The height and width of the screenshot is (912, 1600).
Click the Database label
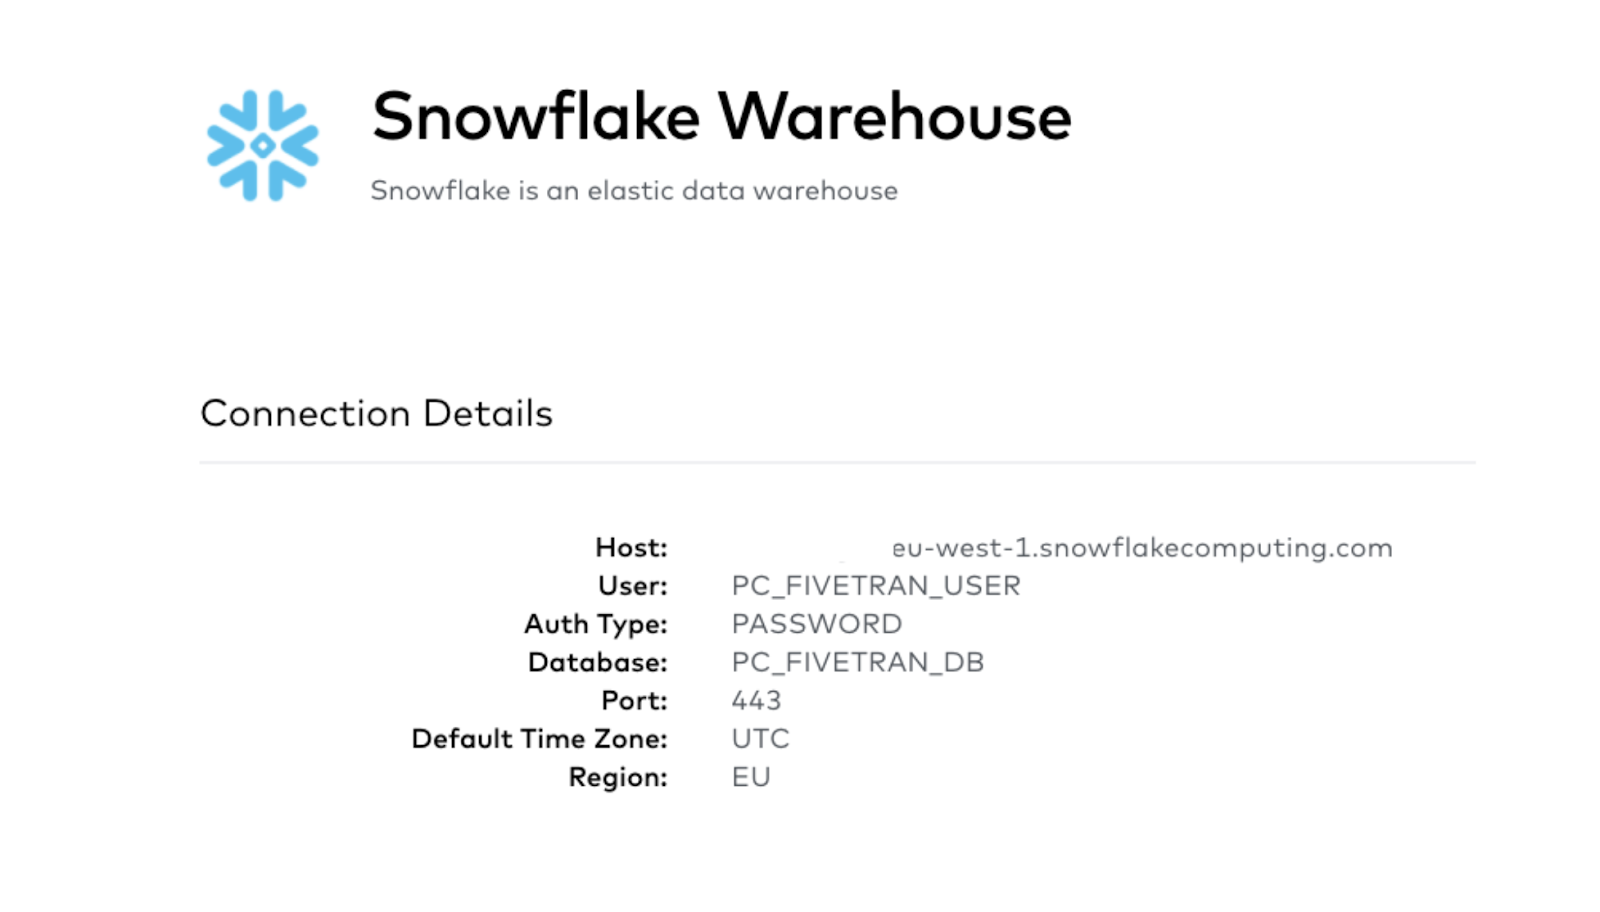(x=598, y=662)
